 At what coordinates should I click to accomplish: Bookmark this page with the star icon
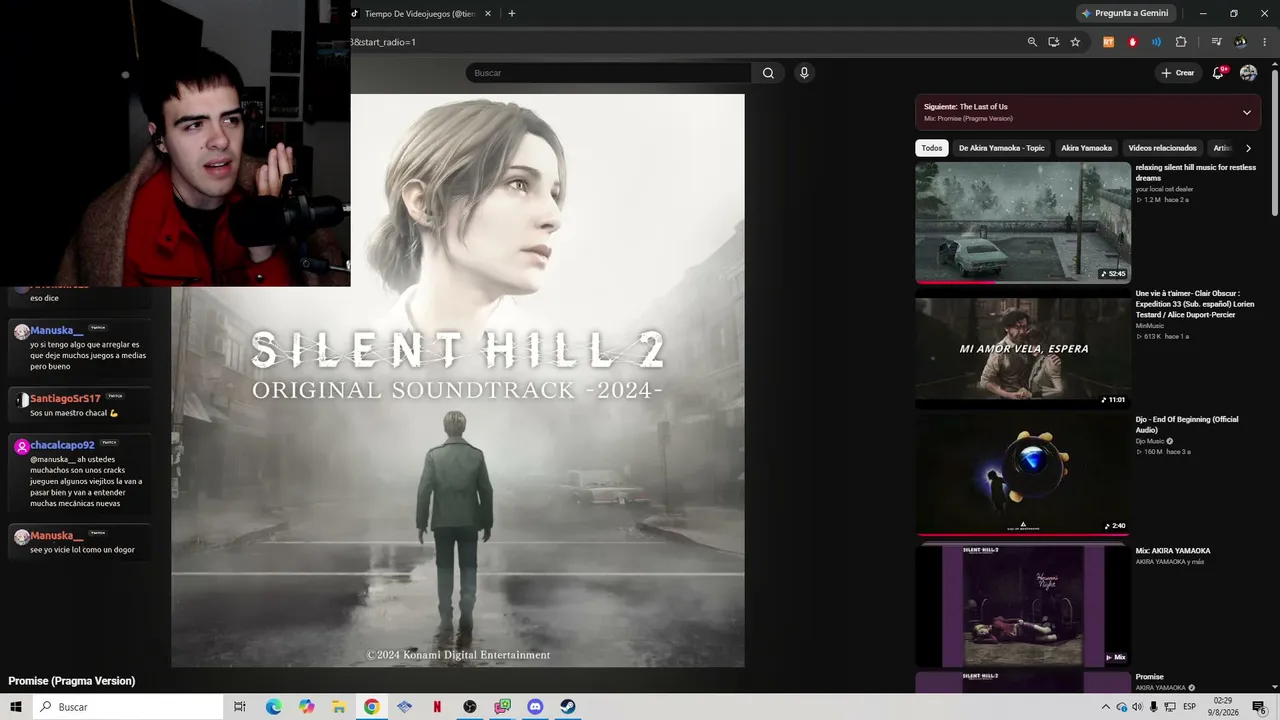point(1075,42)
